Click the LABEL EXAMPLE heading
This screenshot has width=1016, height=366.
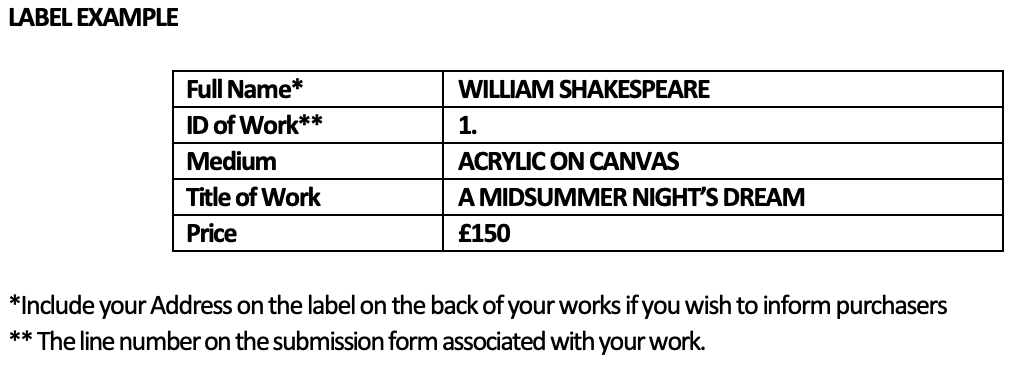point(93,17)
